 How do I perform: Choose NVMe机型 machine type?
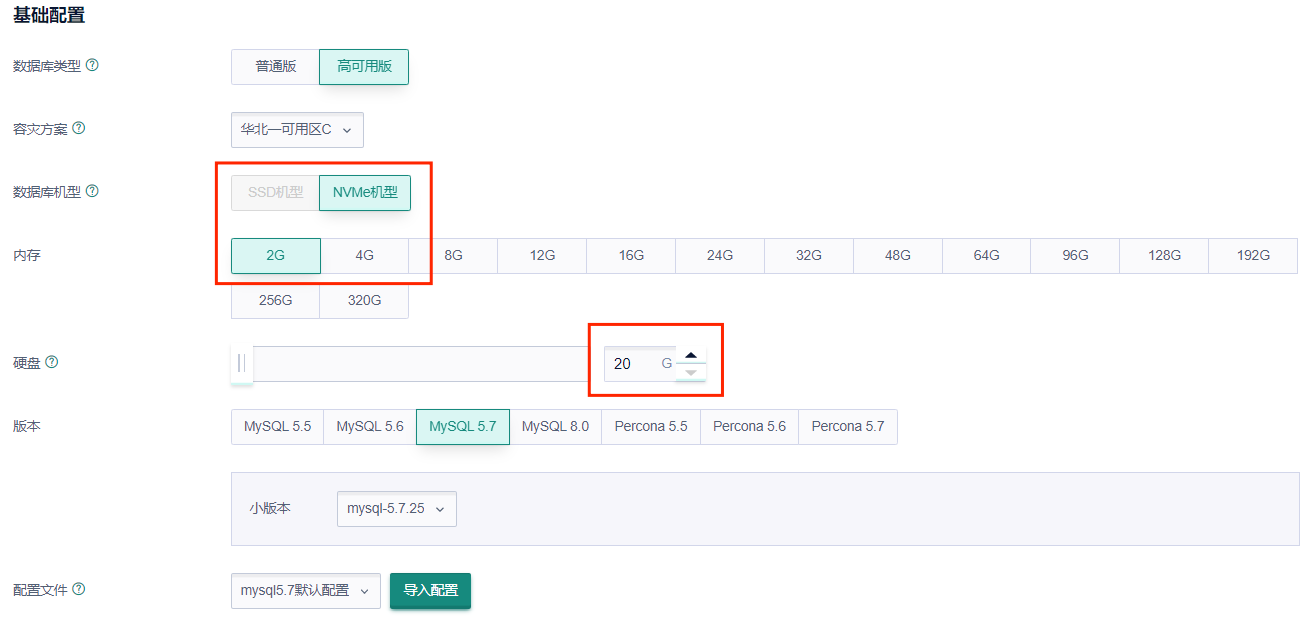coord(365,193)
